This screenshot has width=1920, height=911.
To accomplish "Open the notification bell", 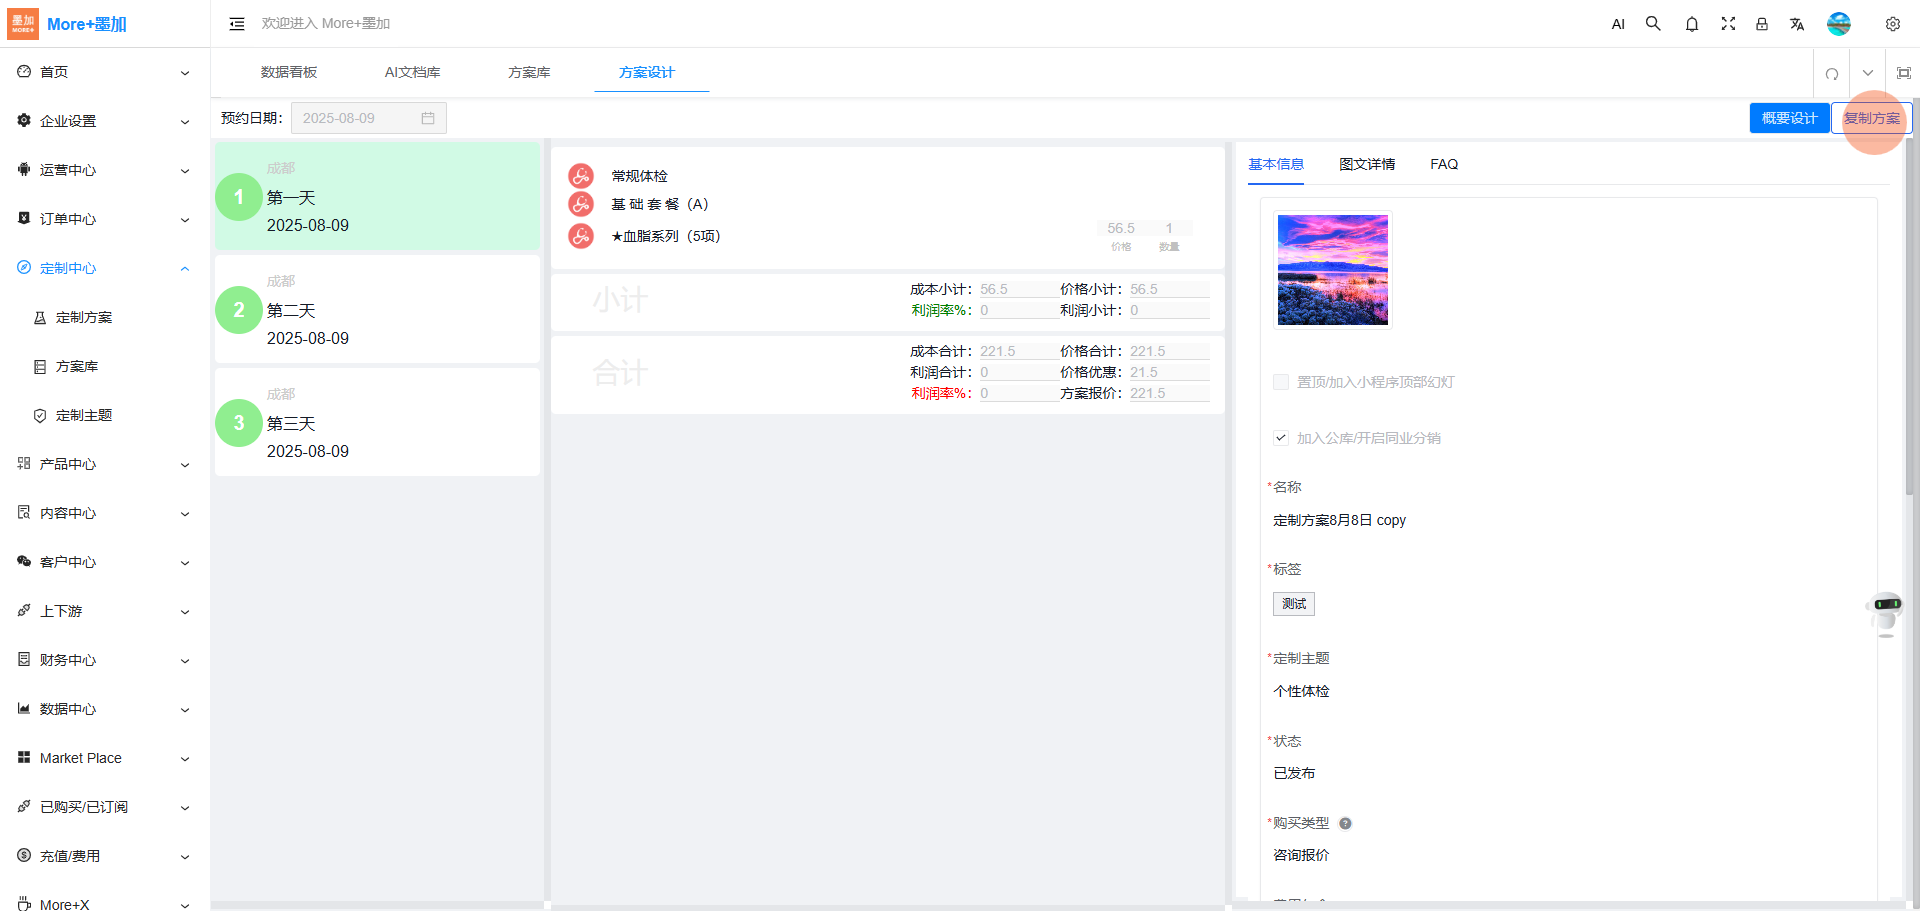I will 1691,24.
